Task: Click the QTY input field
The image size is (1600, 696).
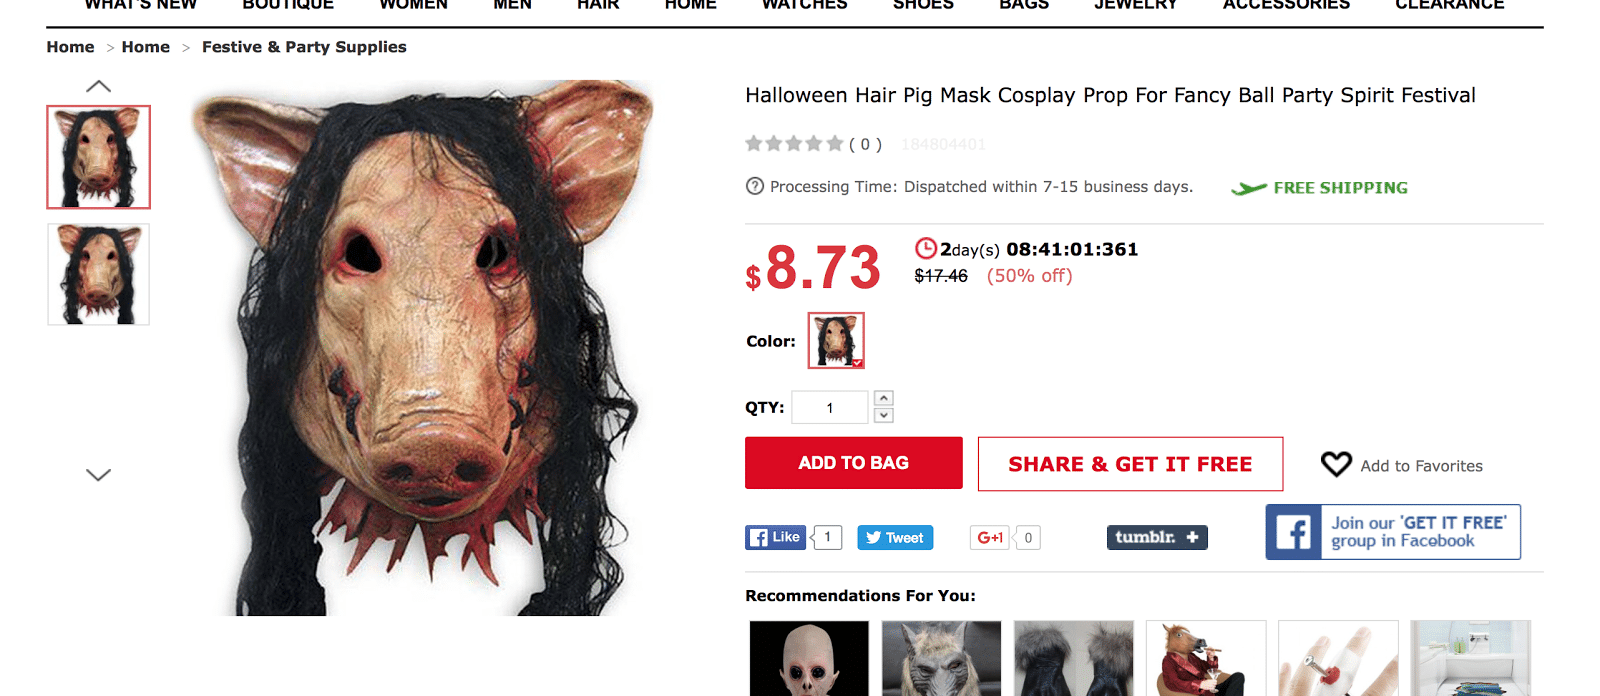Action: pyautogui.click(x=830, y=407)
